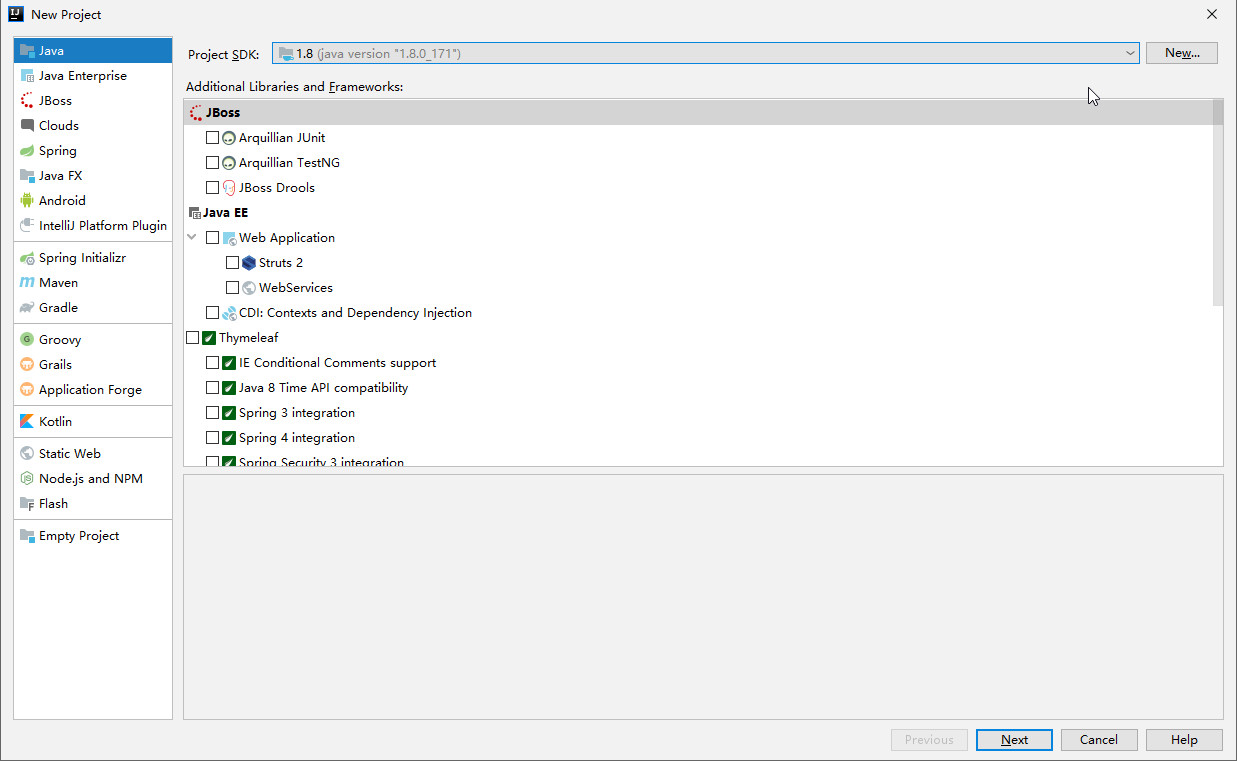Viewport: 1237px width, 761px height.
Task: Check the Struts 2 checkbox
Action: [x=232, y=262]
